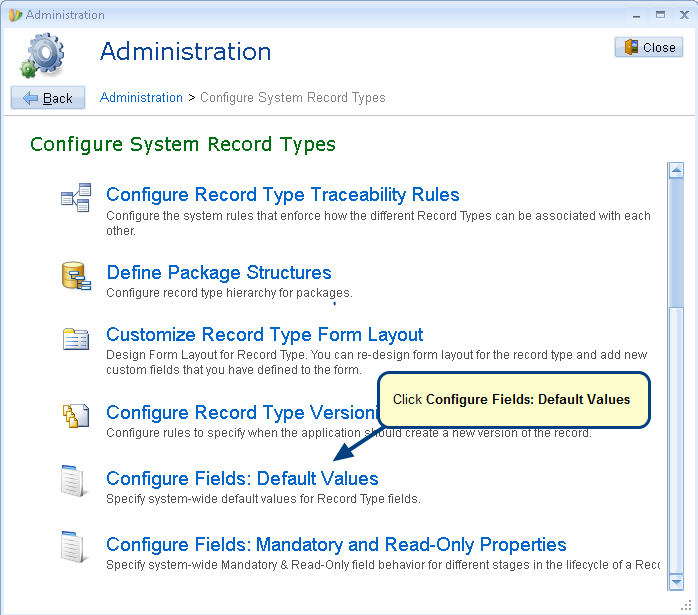Click green 'Configure System Record Types' heading
The width and height of the screenshot is (698, 615).
click(183, 145)
